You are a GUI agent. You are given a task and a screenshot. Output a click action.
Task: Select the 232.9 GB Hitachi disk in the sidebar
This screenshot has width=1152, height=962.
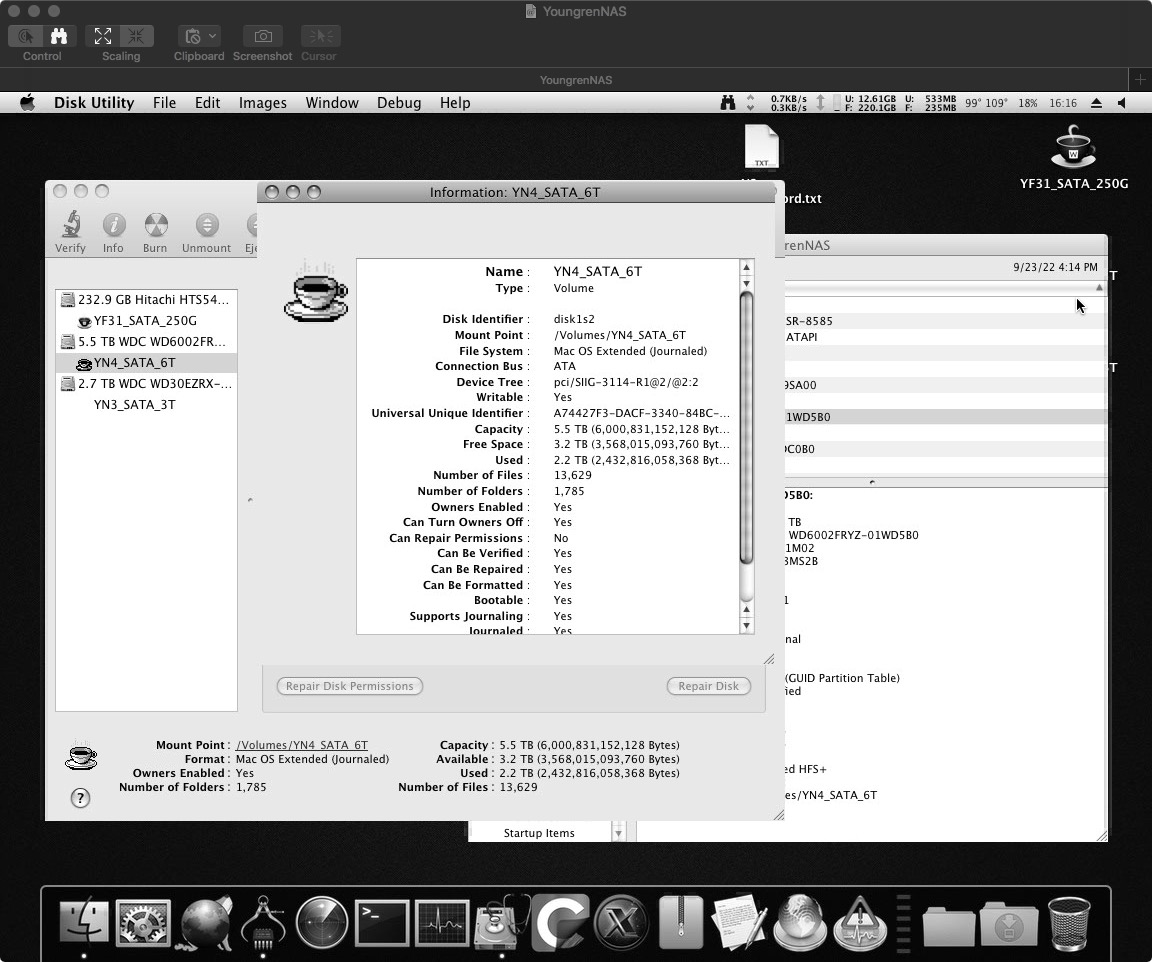pyautogui.click(x=146, y=299)
